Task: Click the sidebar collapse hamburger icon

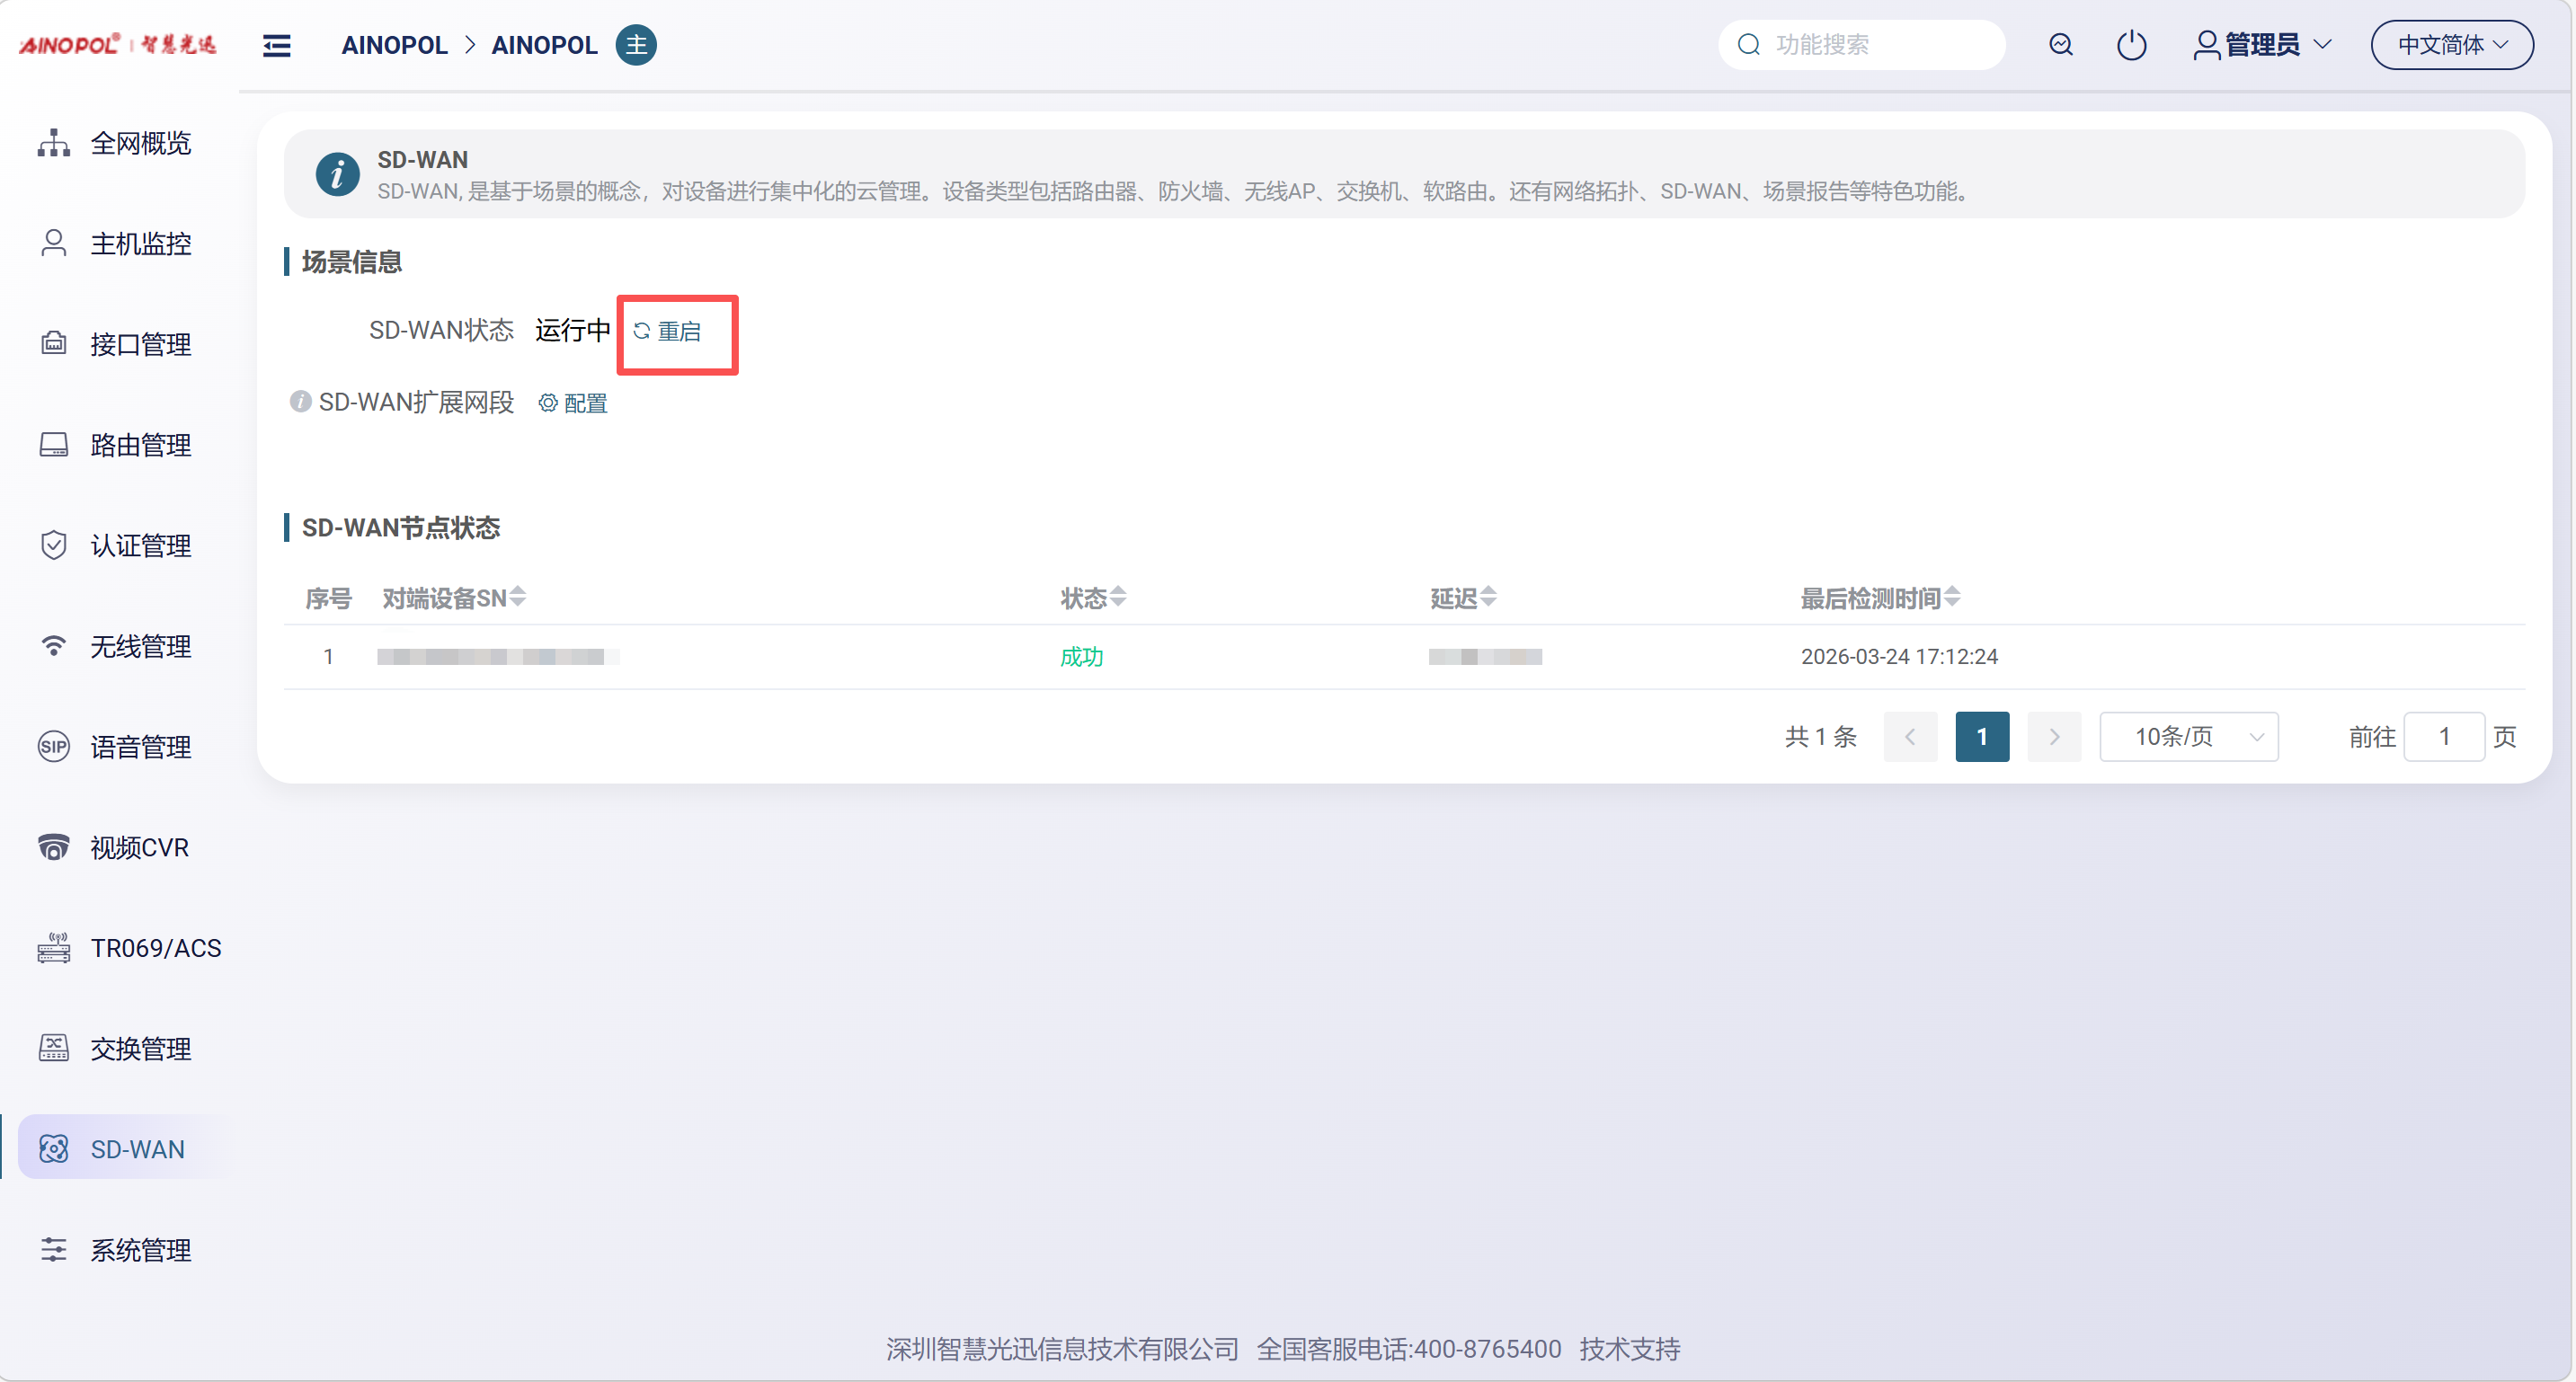Action: [x=277, y=45]
